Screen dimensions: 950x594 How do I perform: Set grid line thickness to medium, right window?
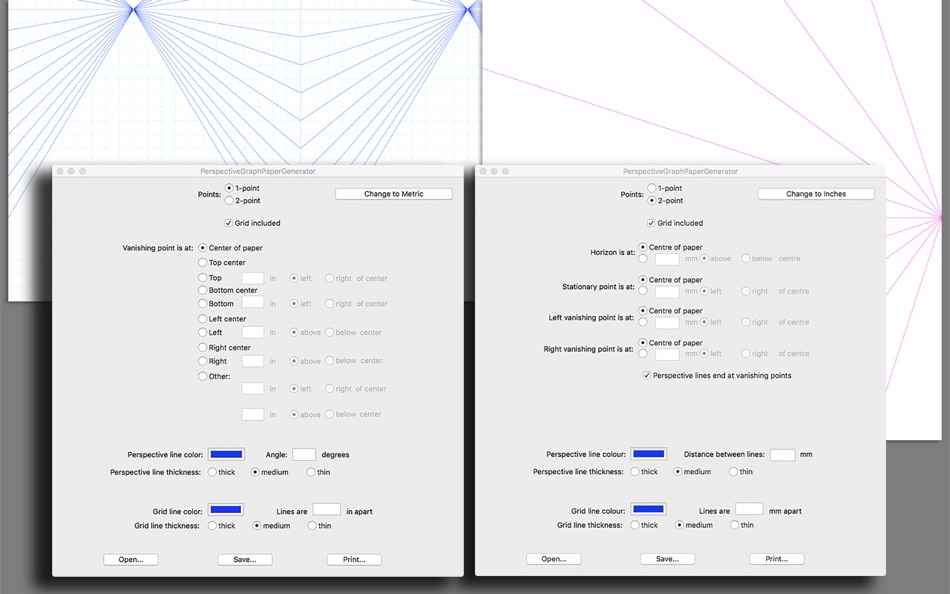click(x=679, y=526)
